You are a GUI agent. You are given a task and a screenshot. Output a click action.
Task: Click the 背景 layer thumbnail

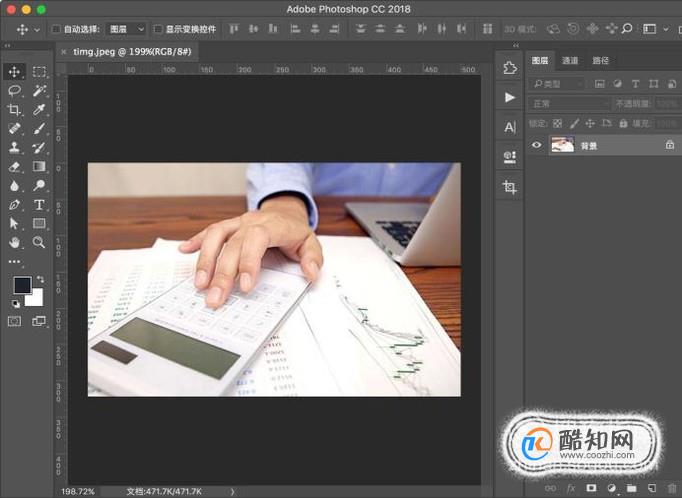point(563,144)
